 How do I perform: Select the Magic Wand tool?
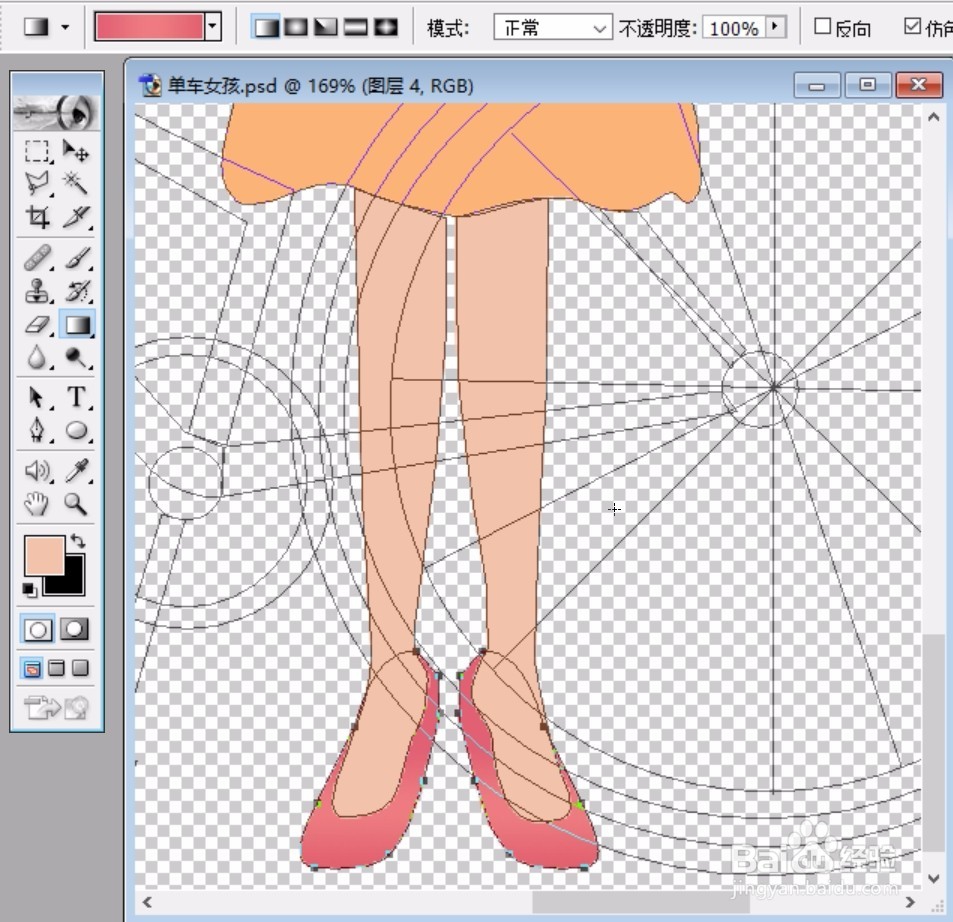[x=76, y=183]
